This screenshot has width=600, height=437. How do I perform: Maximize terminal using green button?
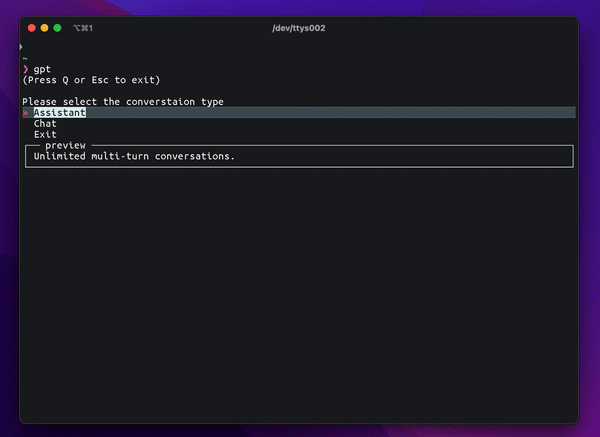point(57,28)
